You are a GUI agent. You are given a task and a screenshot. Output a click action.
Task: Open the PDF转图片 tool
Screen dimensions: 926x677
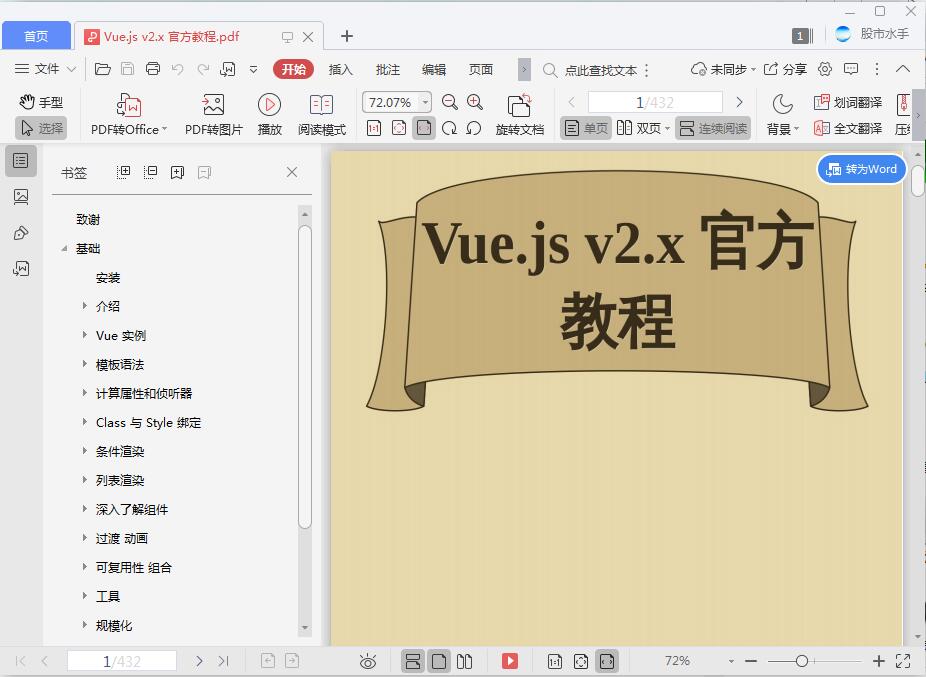211,112
